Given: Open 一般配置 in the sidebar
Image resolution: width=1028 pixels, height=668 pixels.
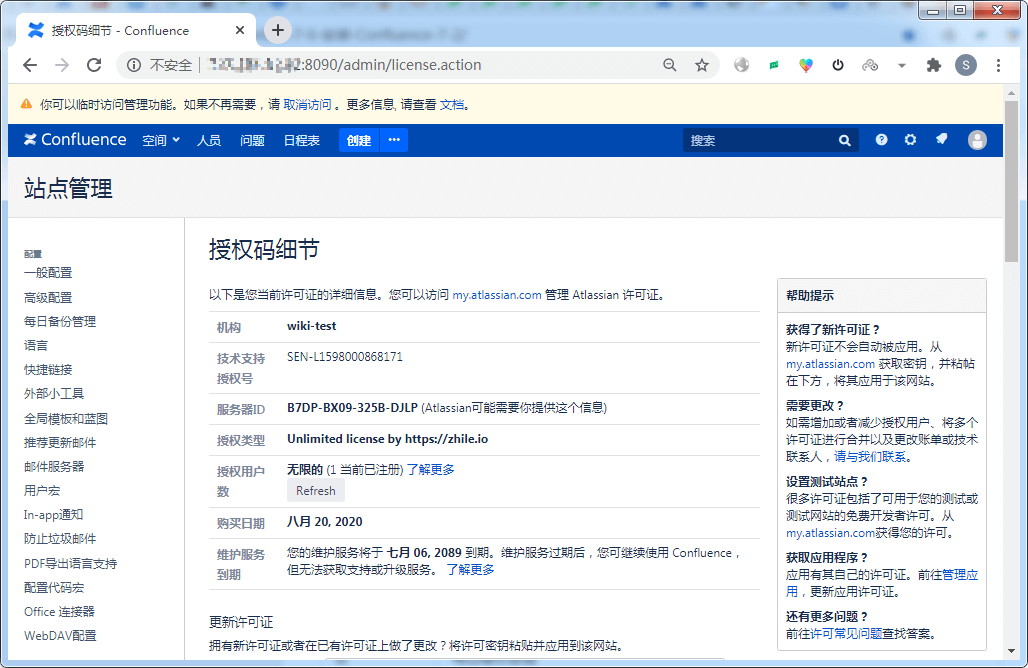Looking at the screenshot, I should coord(48,273).
